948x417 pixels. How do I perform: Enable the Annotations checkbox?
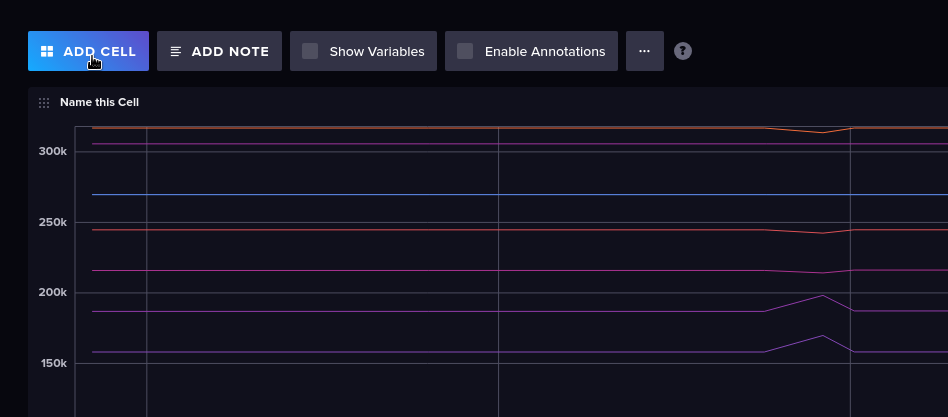pos(465,51)
